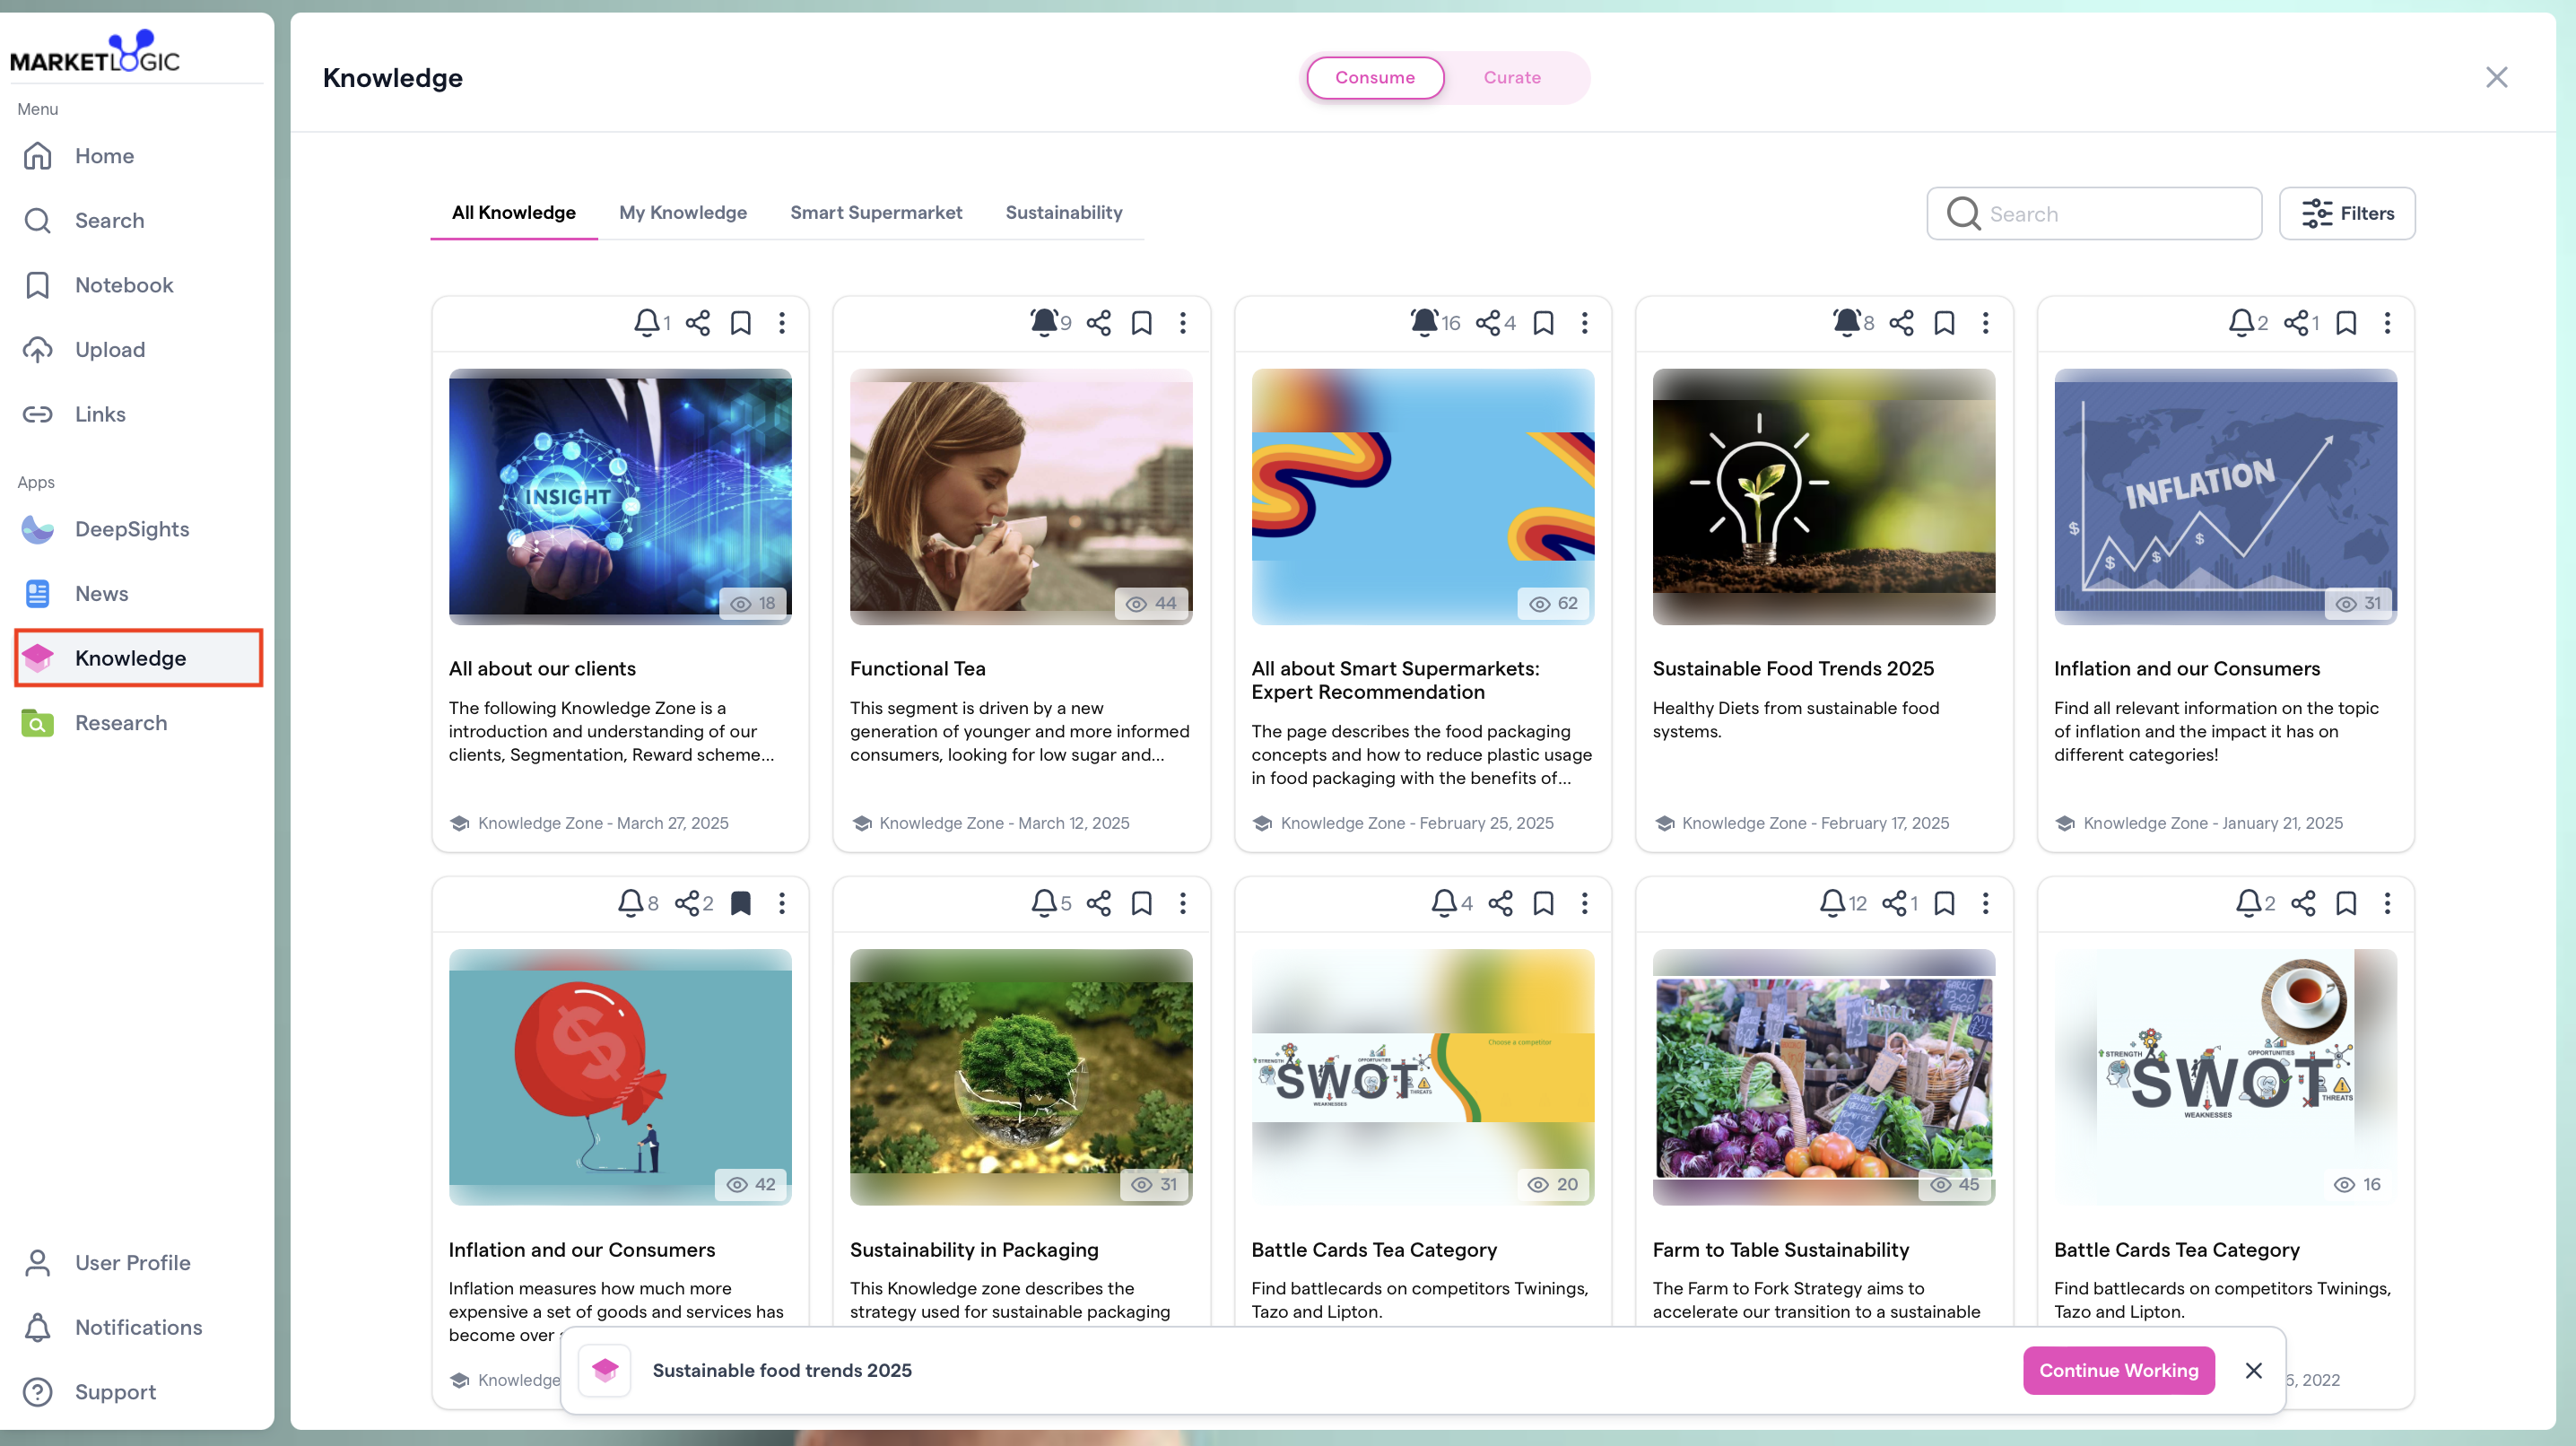The image size is (2576, 1446).
Task: Share the Battle Cards card with 16 views
Action: pyautogui.click(x=2302, y=903)
